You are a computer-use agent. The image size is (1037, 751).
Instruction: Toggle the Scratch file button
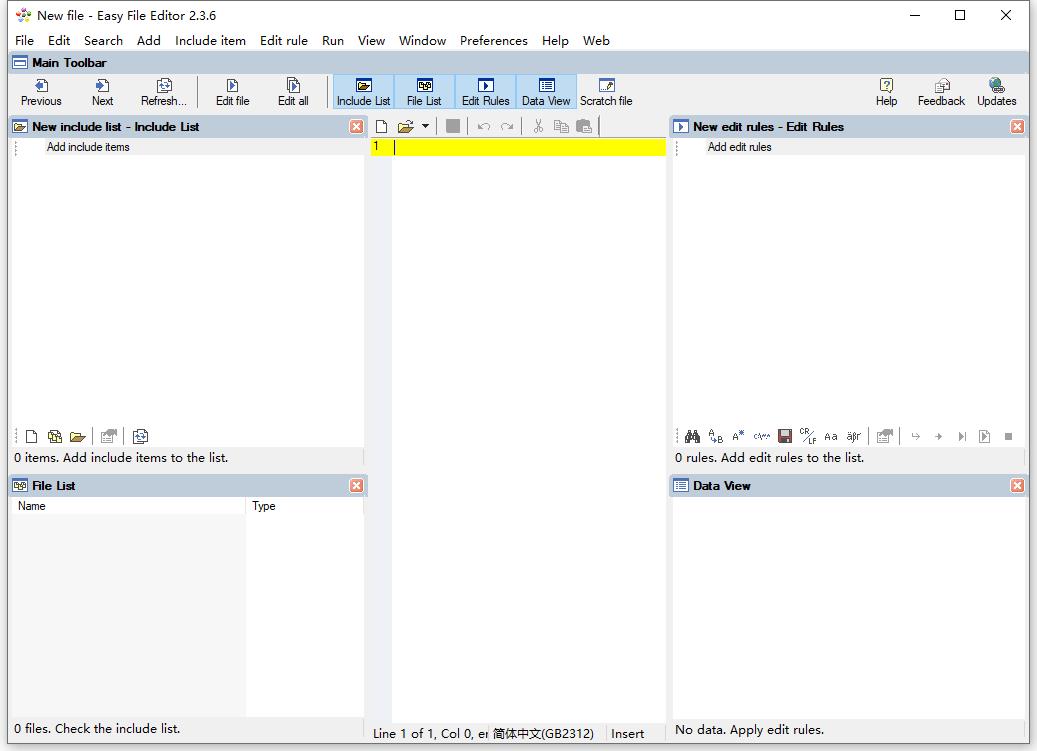point(606,93)
